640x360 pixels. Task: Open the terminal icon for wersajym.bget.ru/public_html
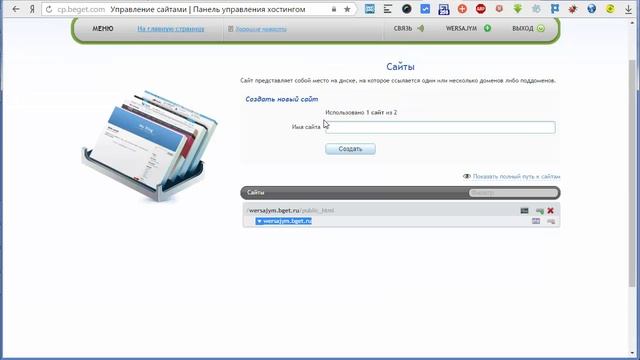(x=524, y=211)
